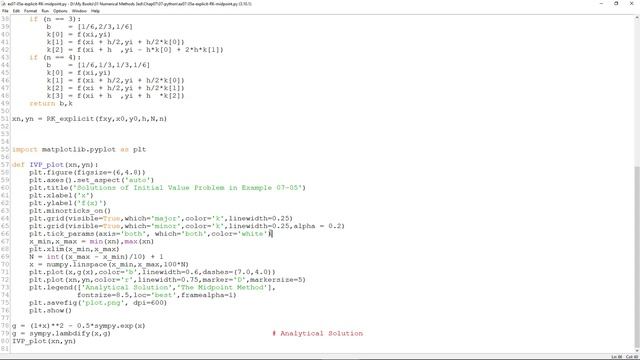Screen dimensions: 640x360
Task: Click the 'return b,k' statement
Action: (51, 104)
